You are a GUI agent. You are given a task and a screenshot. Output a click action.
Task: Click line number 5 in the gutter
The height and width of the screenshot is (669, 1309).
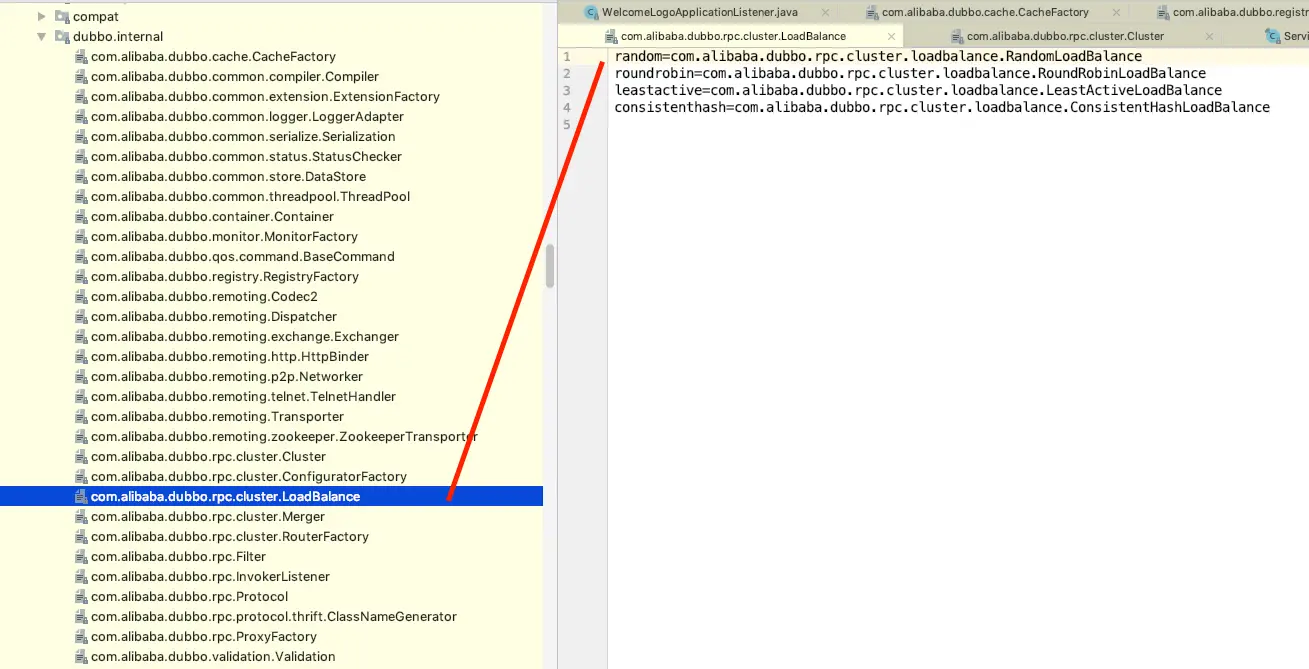pos(566,125)
